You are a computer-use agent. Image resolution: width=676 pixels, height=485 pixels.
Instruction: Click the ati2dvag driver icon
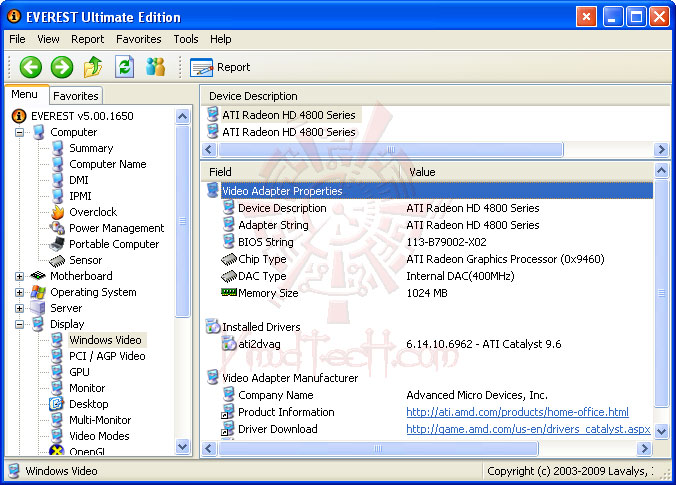click(x=228, y=344)
